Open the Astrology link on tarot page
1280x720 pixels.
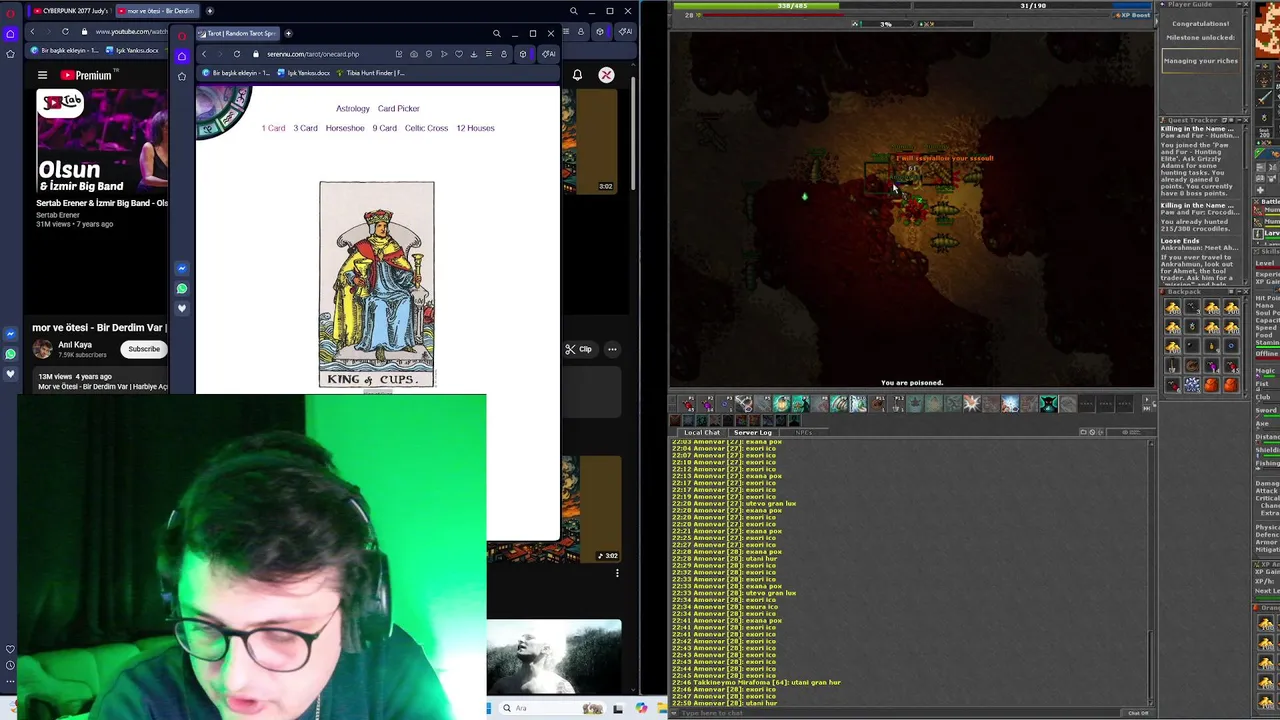[x=352, y=108]
